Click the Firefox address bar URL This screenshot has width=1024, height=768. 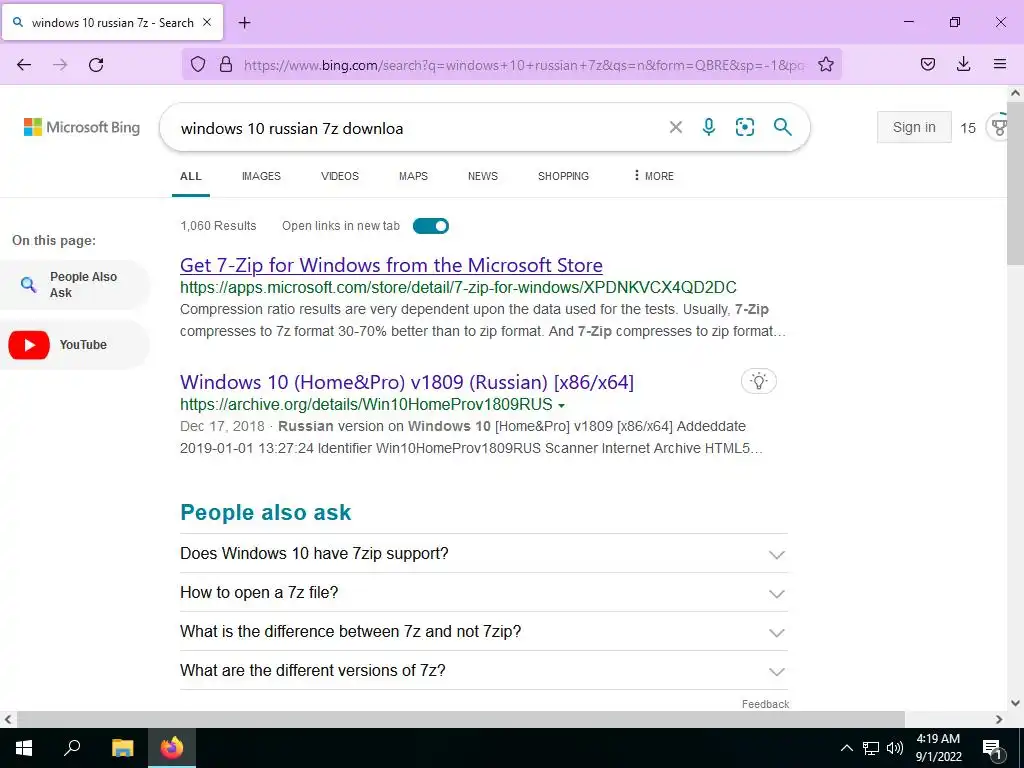coord(522,65)
